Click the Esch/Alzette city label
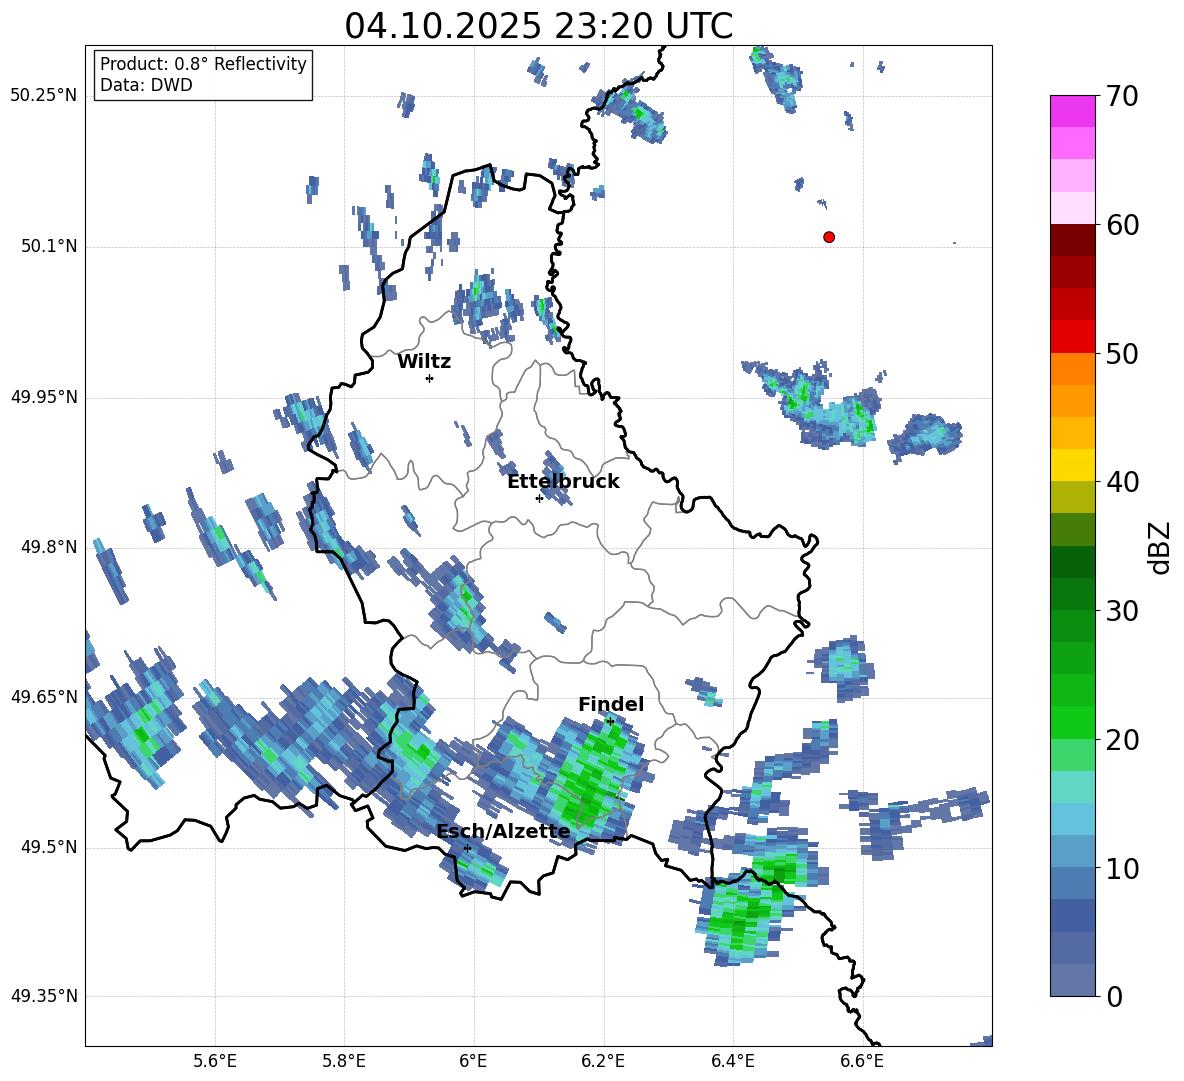1184x1081 pixels. 503,832
